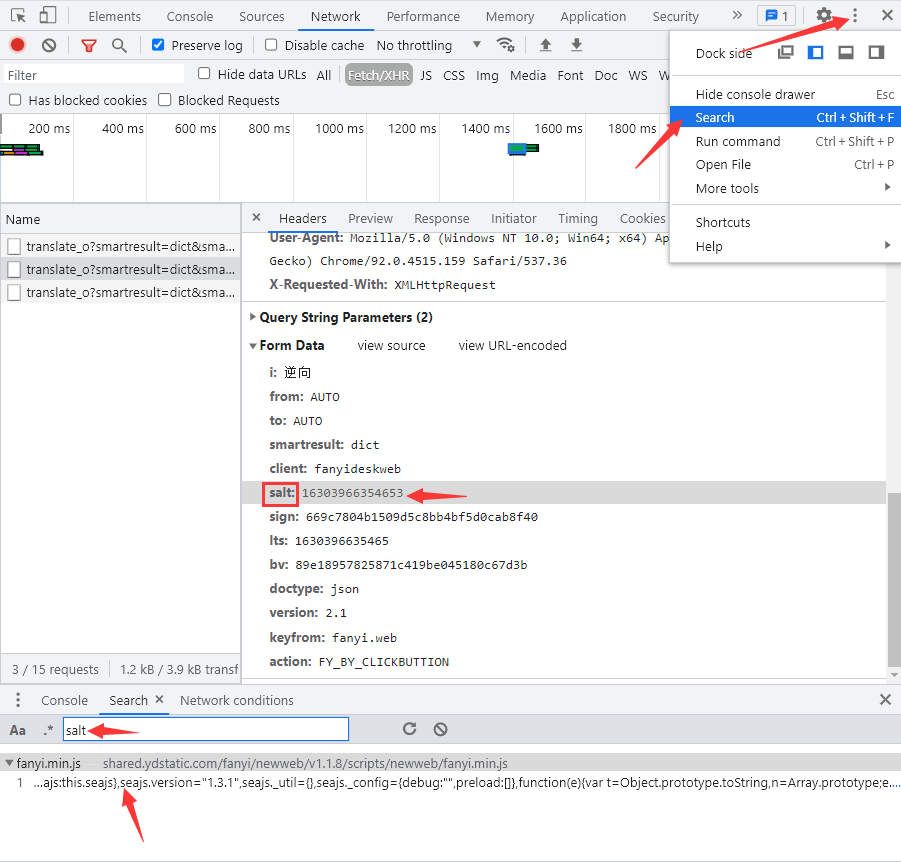
Task: Click the inspect element picker icon
Action: pos(18,16)
